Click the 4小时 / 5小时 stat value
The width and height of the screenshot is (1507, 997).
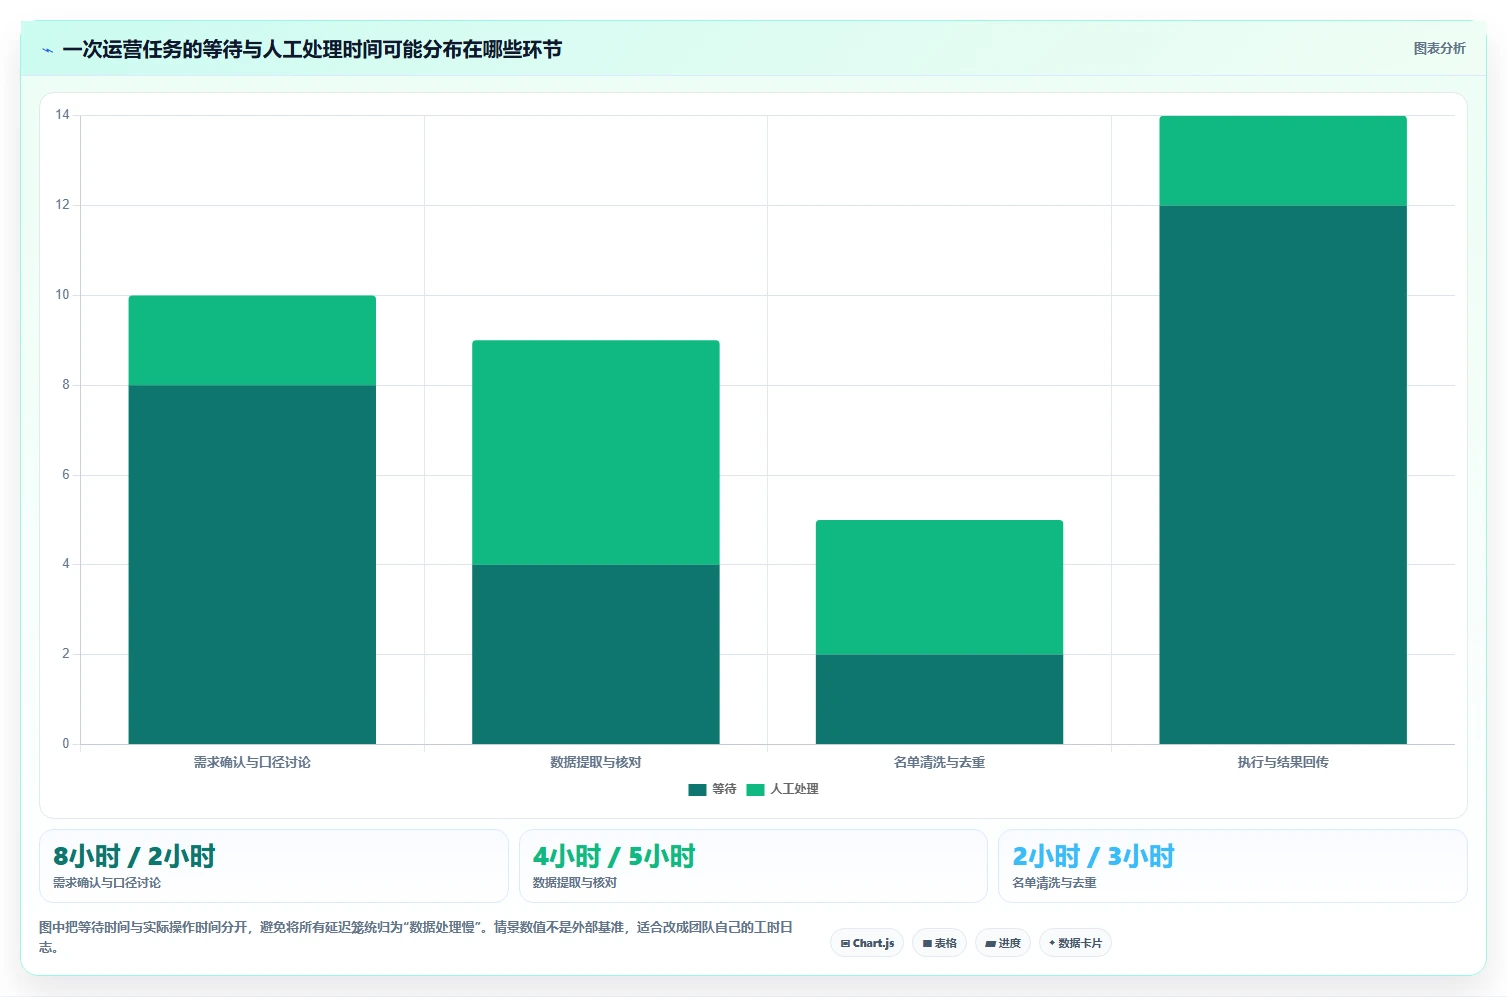click(614, 856)
